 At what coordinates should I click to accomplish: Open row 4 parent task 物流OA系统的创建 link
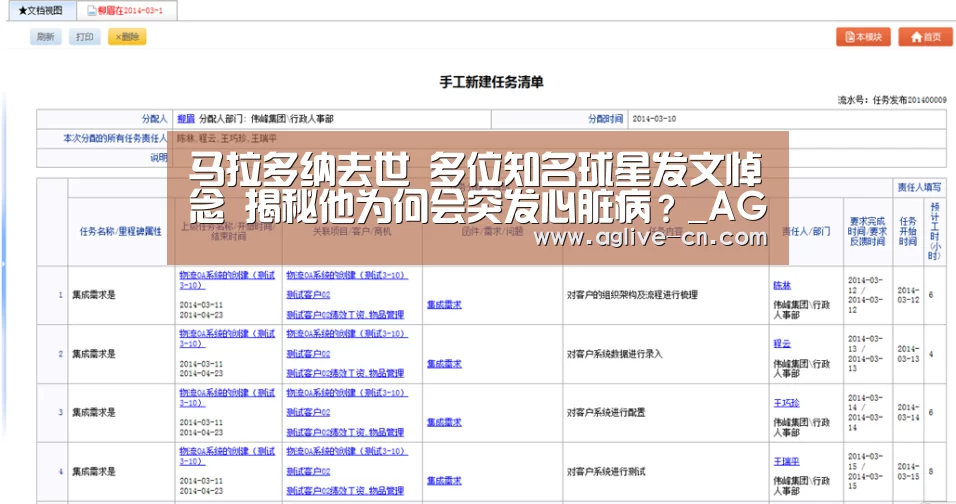click(227, 456)
